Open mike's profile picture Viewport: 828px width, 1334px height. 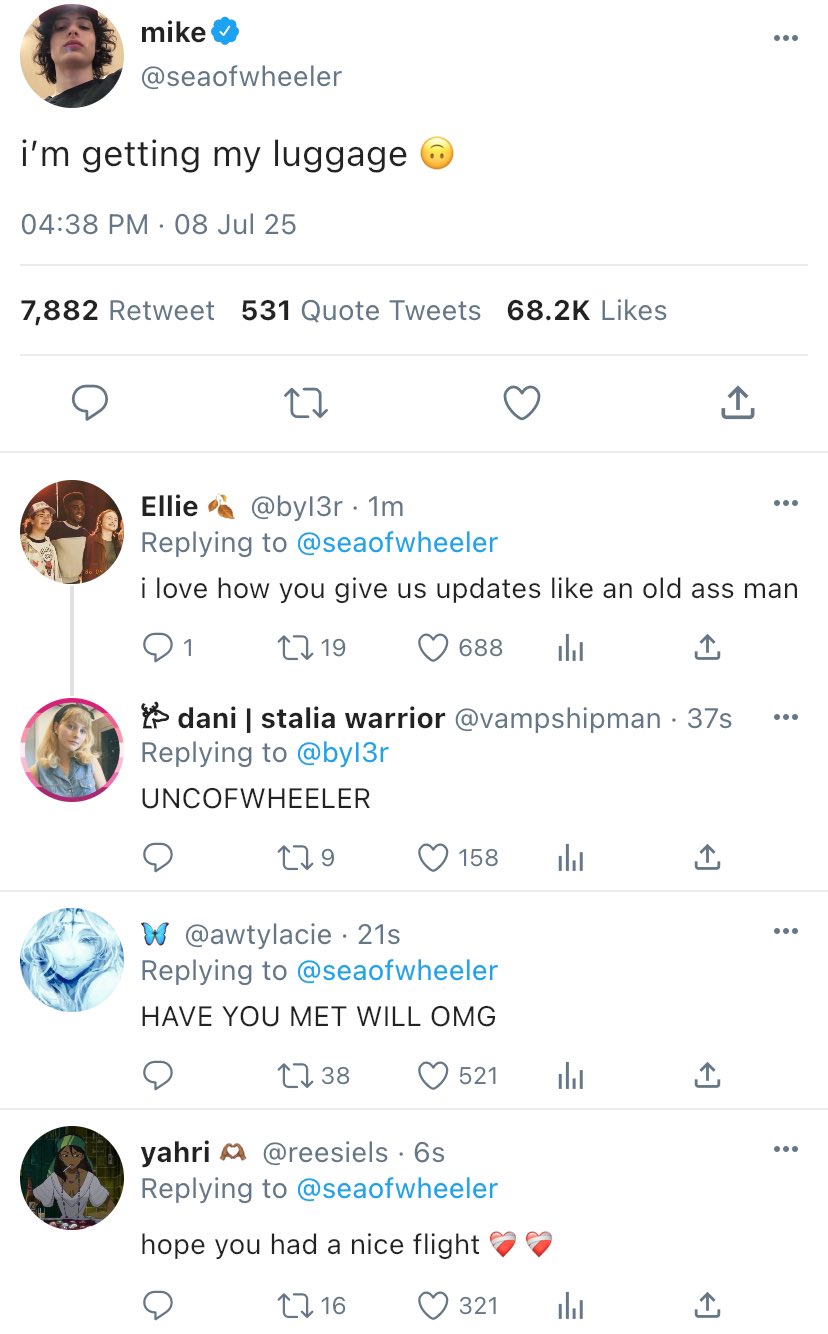[x=72, y=55]
